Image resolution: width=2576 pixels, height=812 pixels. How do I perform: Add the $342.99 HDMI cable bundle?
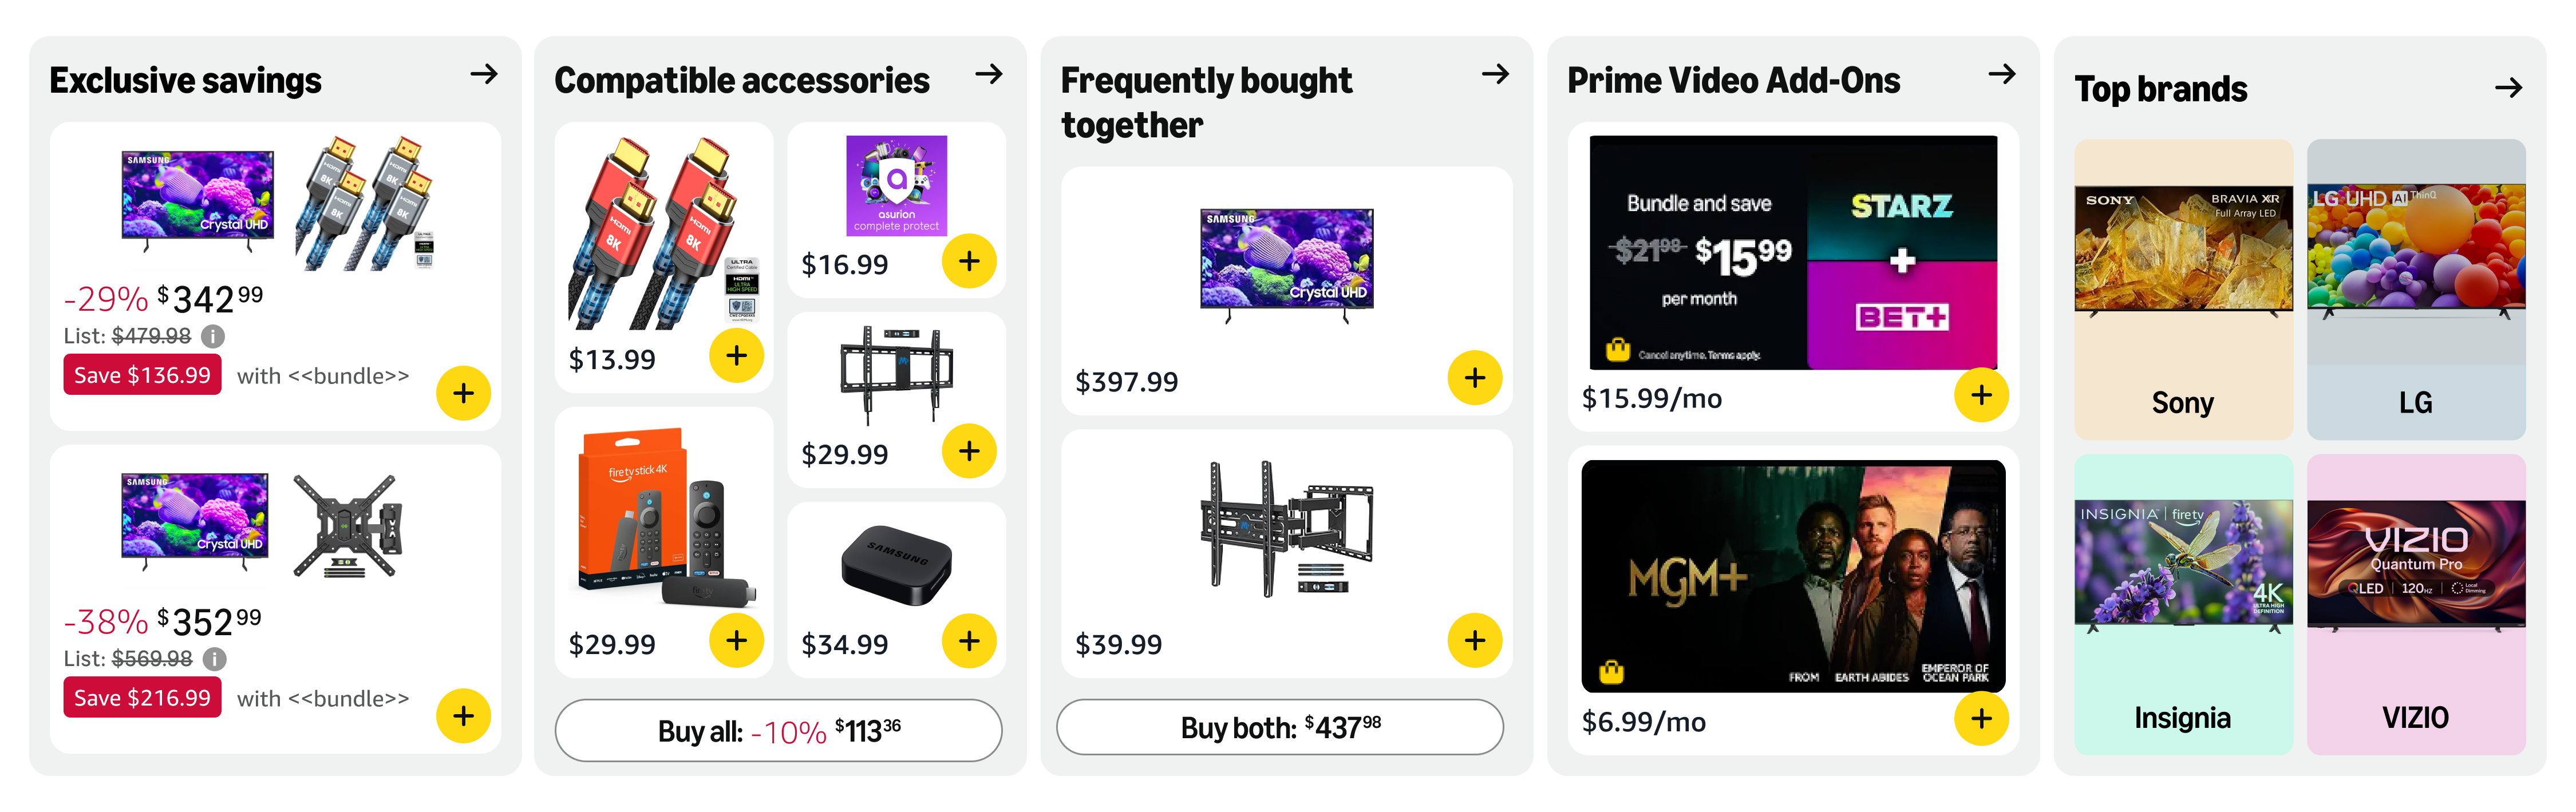click(463, 393)
